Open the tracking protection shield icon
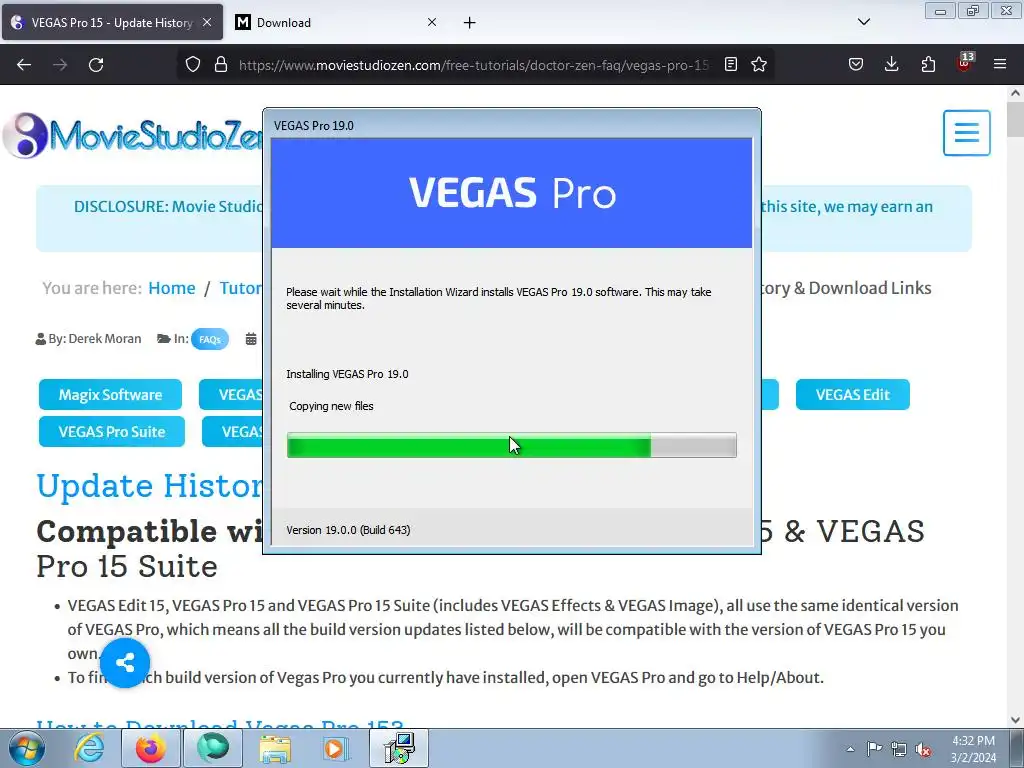The width and height of the screenshot is (1024, 768). 193,64
